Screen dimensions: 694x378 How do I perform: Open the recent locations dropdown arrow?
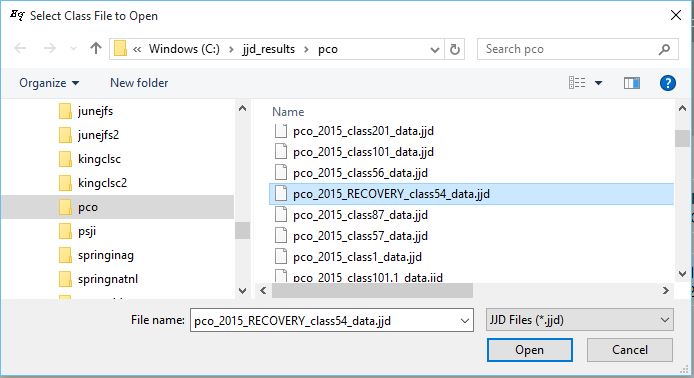coord(73,48)
